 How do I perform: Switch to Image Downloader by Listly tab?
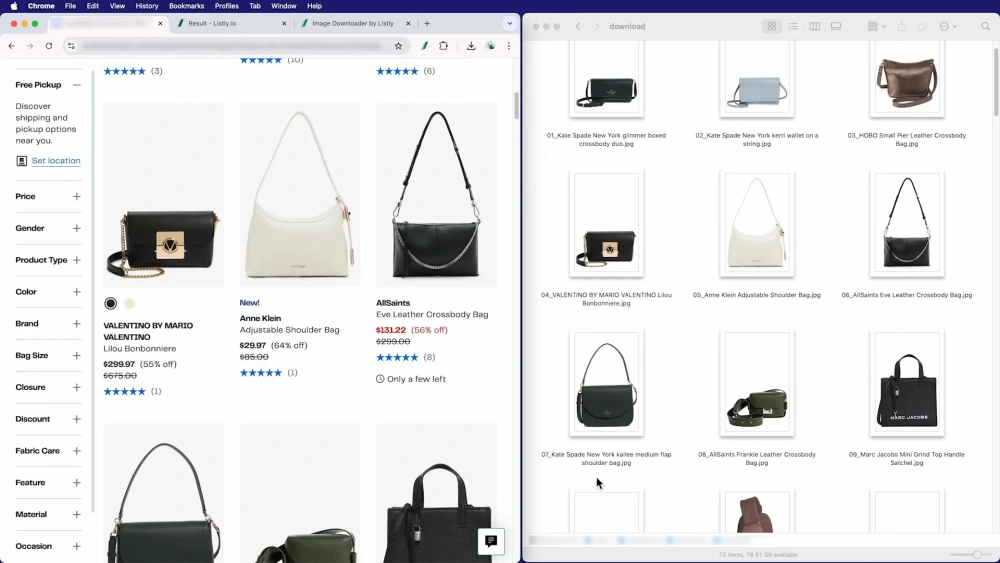pyautogui.click(x=355, y=24)
